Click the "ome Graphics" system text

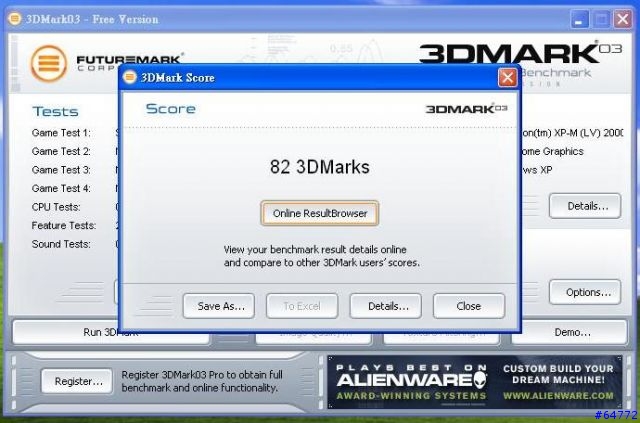[553, 151]
